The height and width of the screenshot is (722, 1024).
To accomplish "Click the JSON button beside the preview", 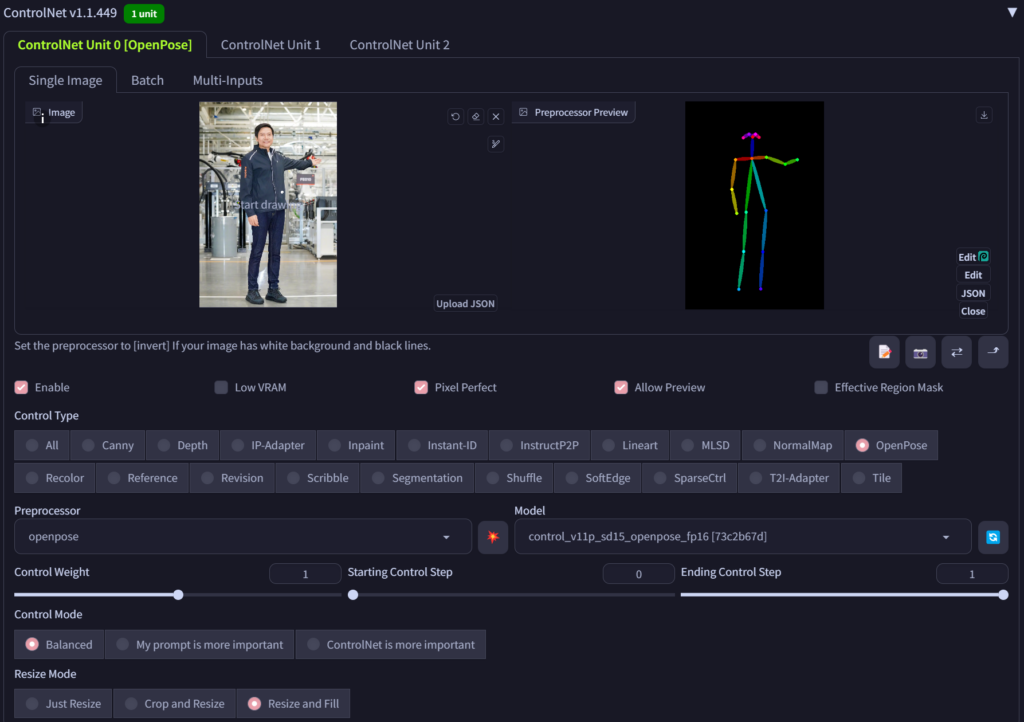I will pos(972,293).
